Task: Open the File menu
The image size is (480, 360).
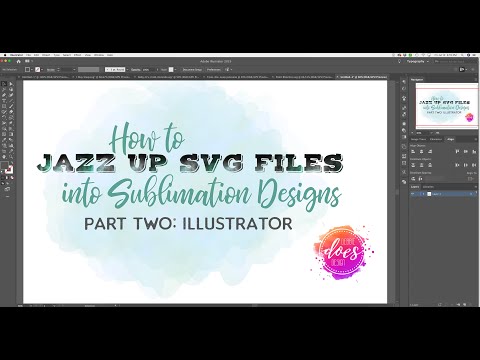Action: (28, 55)
